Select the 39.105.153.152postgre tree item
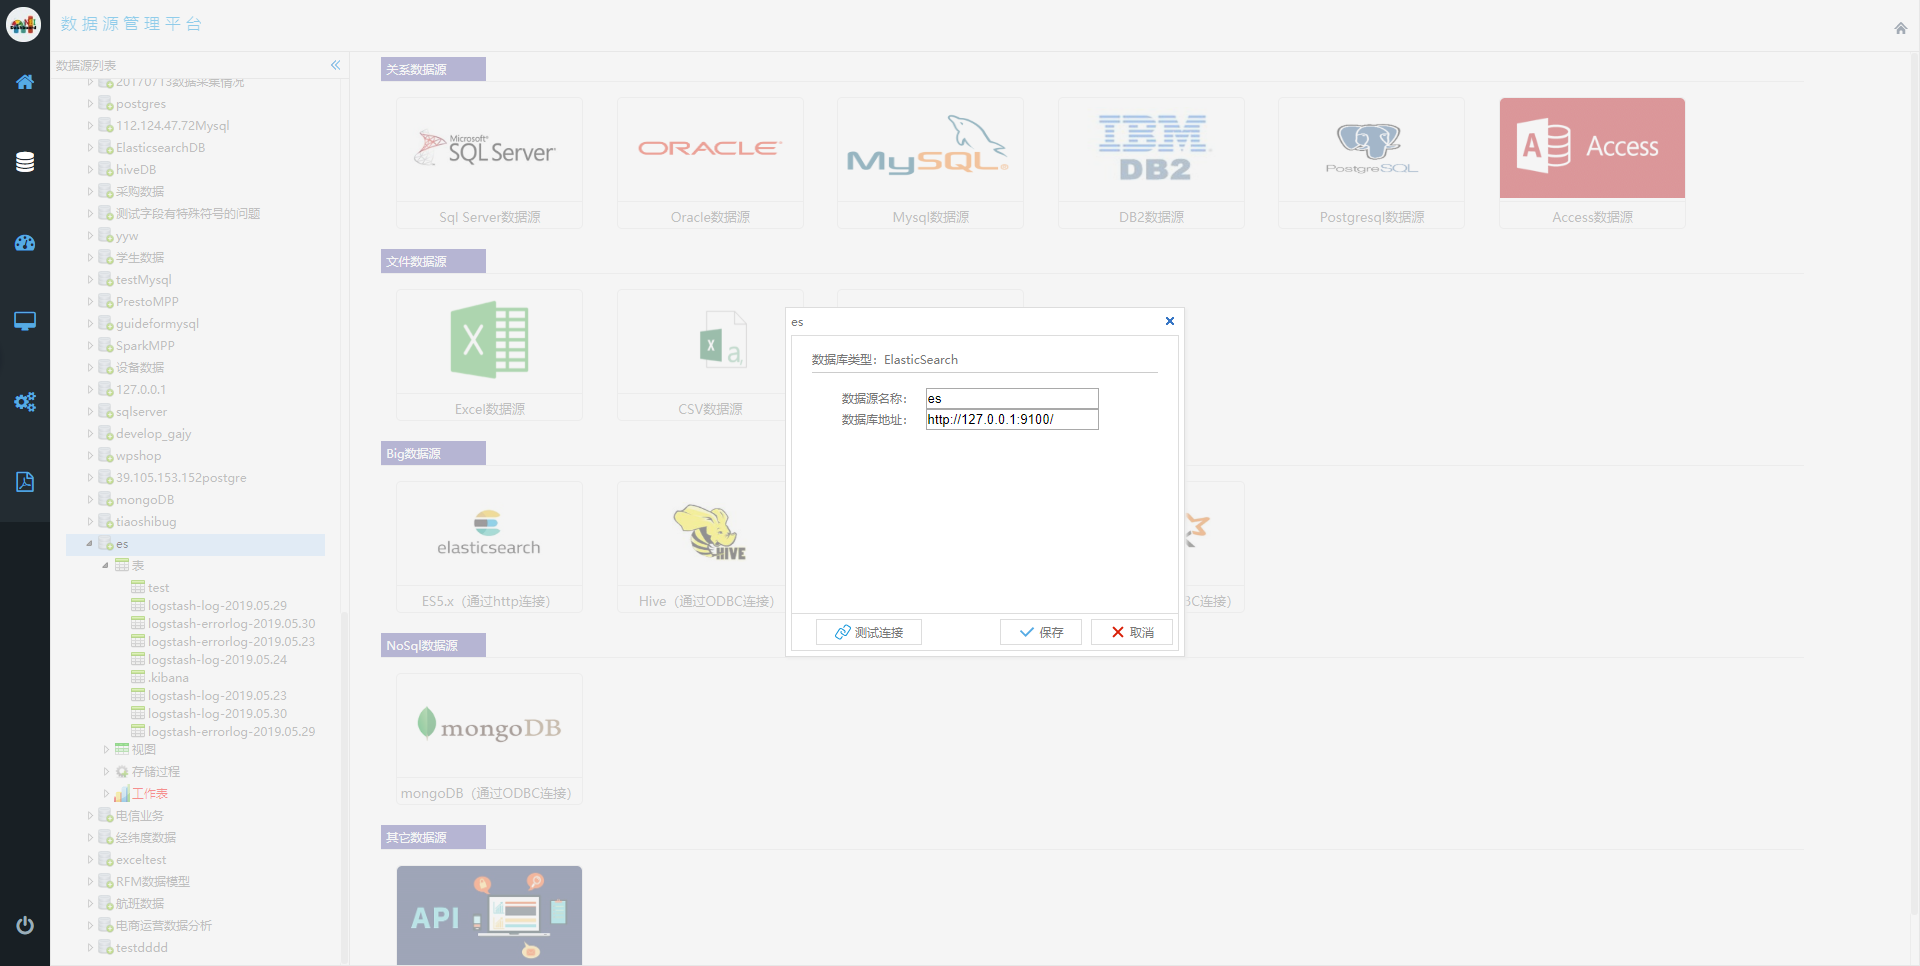Screen dimensions: 1920x966 click(x=181, y=478)
